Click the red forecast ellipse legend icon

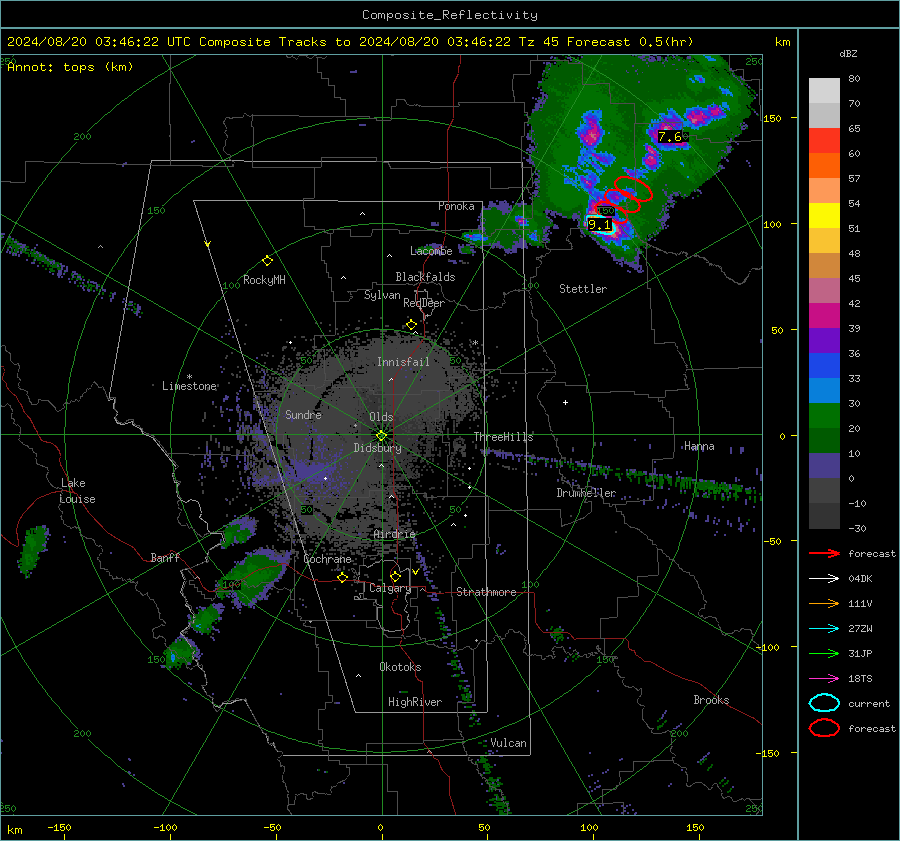824,728
